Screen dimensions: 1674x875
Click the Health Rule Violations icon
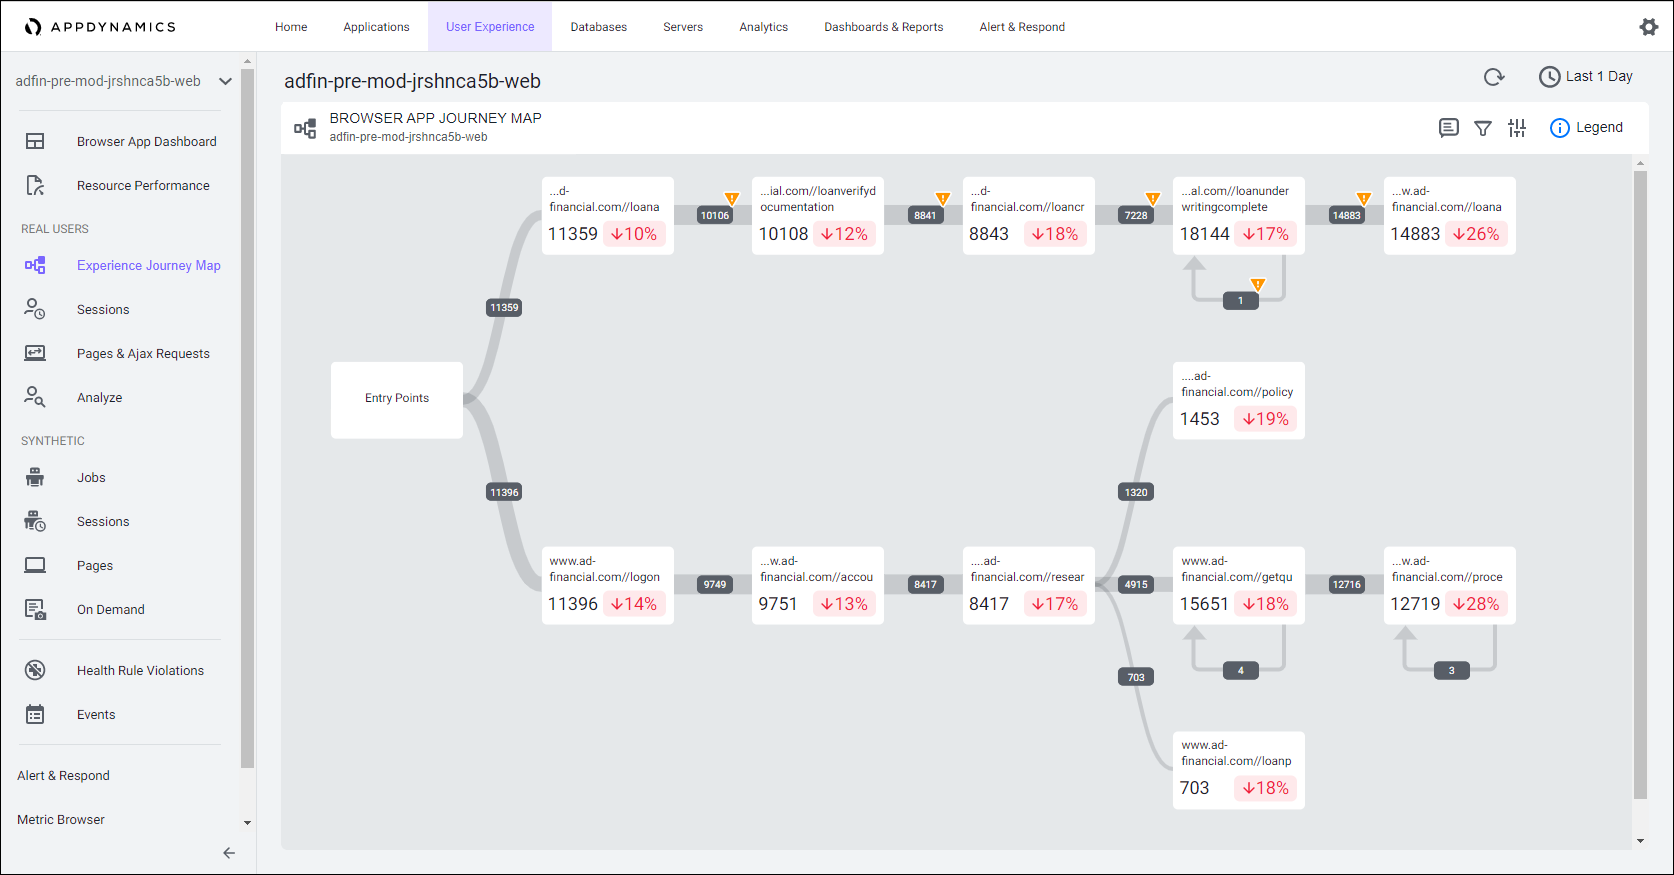coord(35,670)
